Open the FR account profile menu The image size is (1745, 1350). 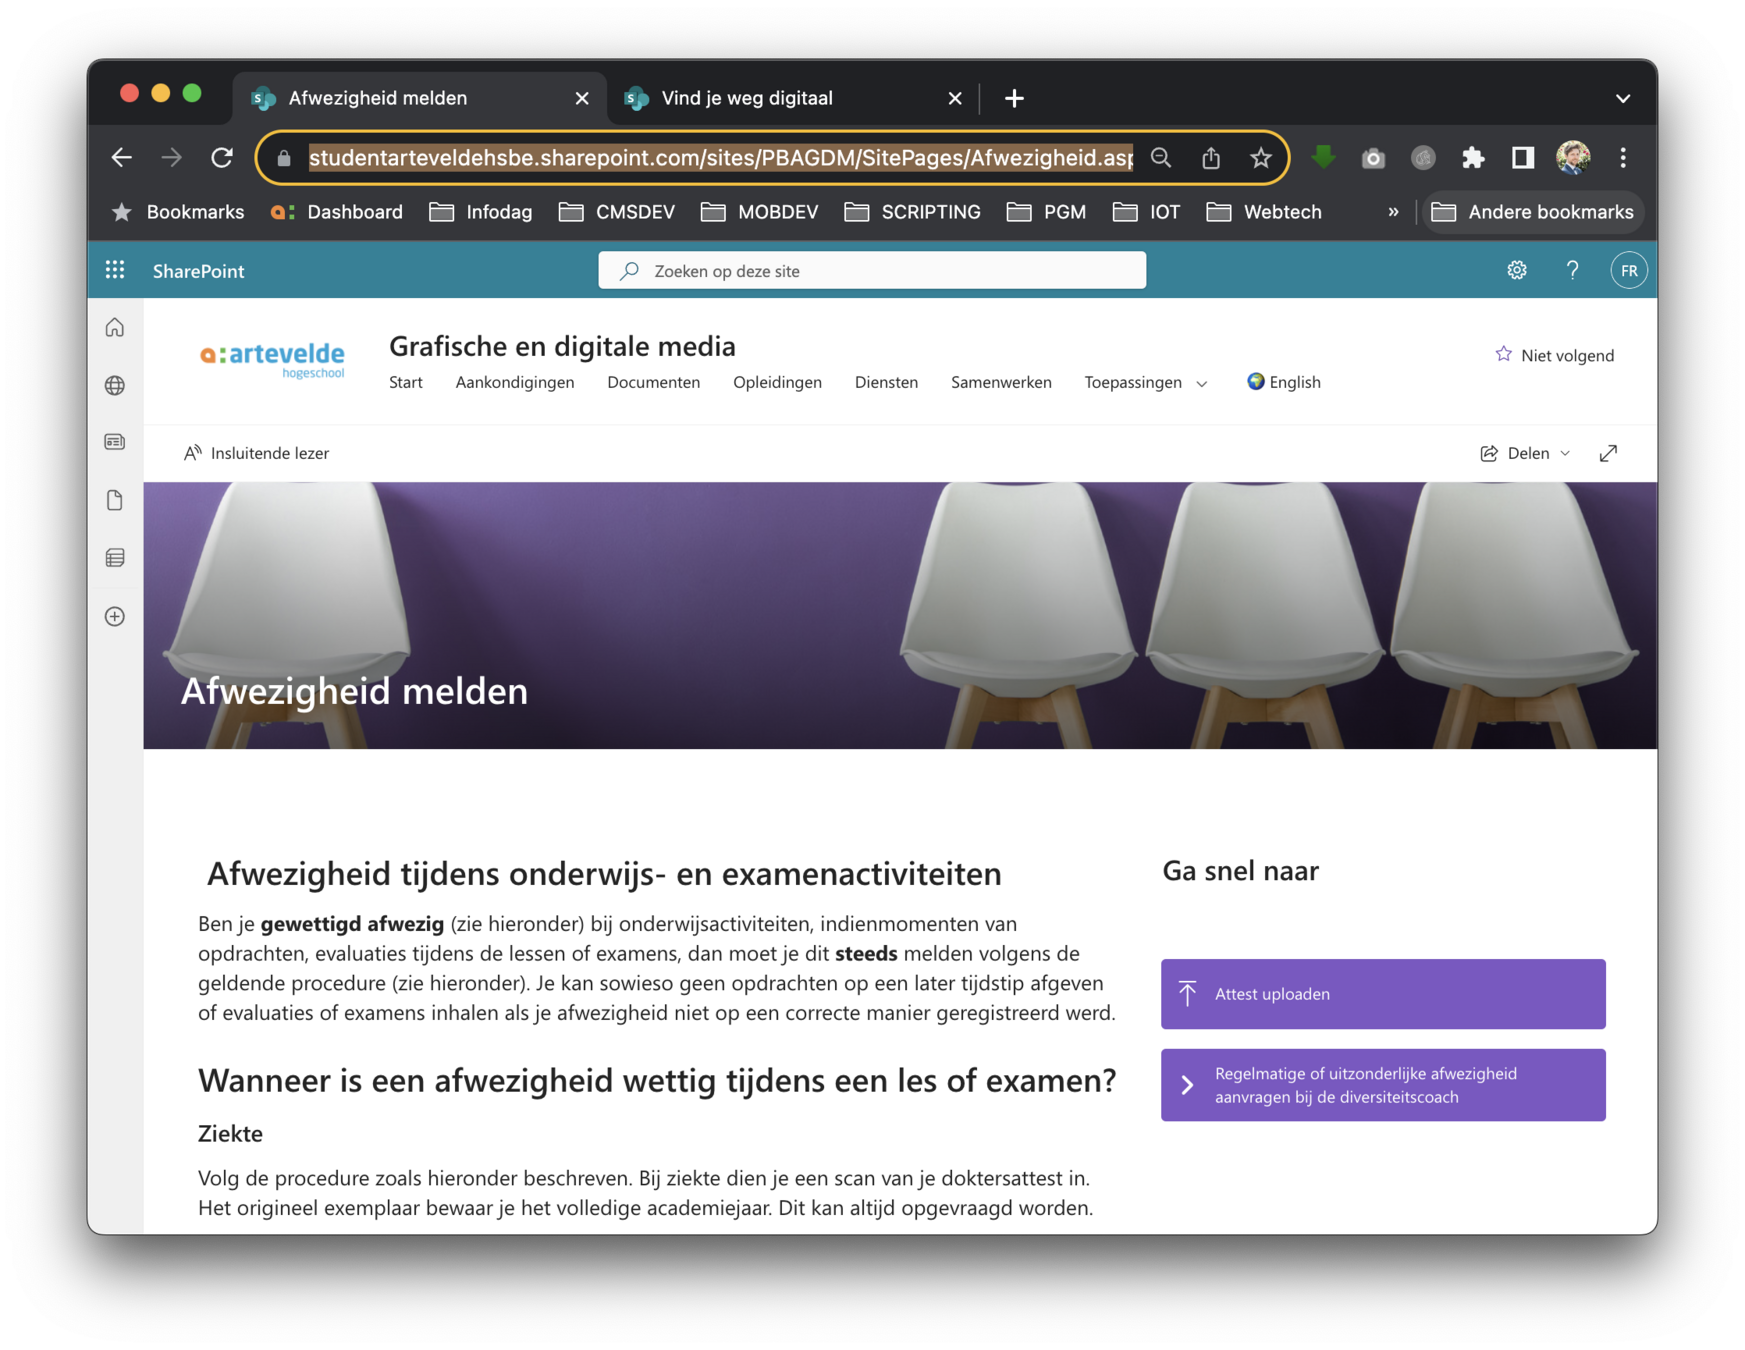(x=1628, y=270)
